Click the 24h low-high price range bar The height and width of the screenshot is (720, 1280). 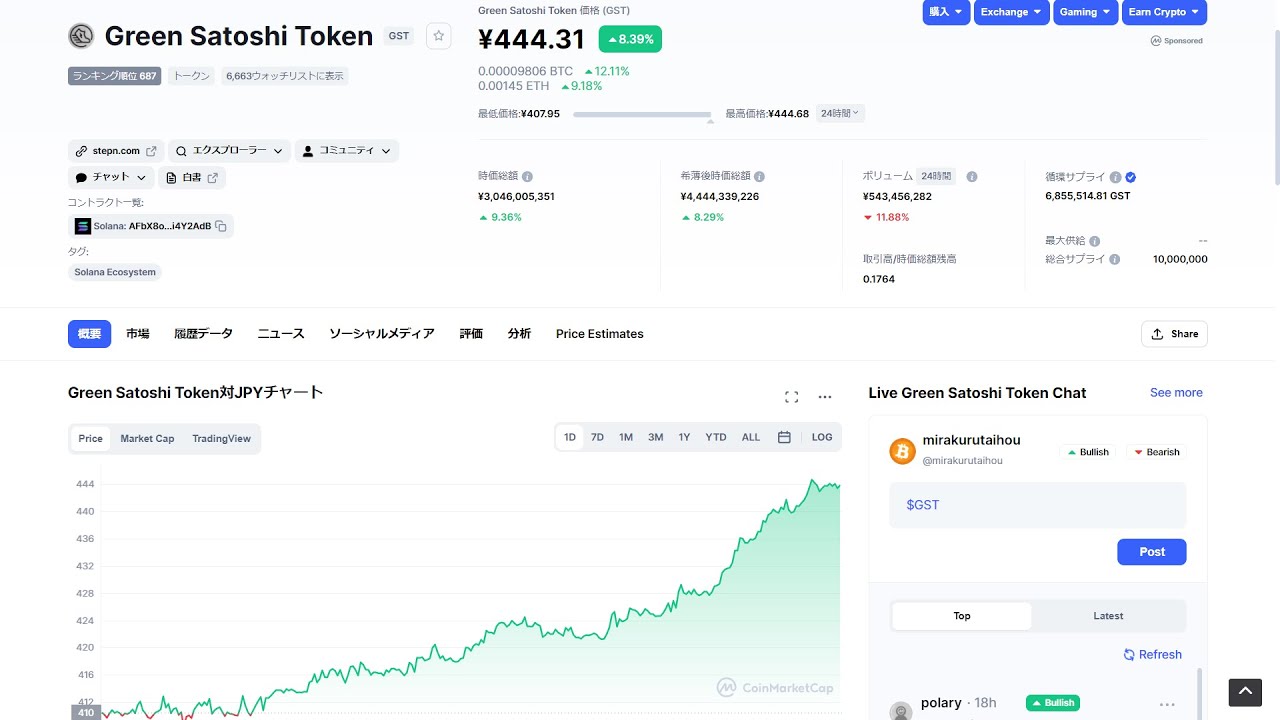[x=642, y=115]
